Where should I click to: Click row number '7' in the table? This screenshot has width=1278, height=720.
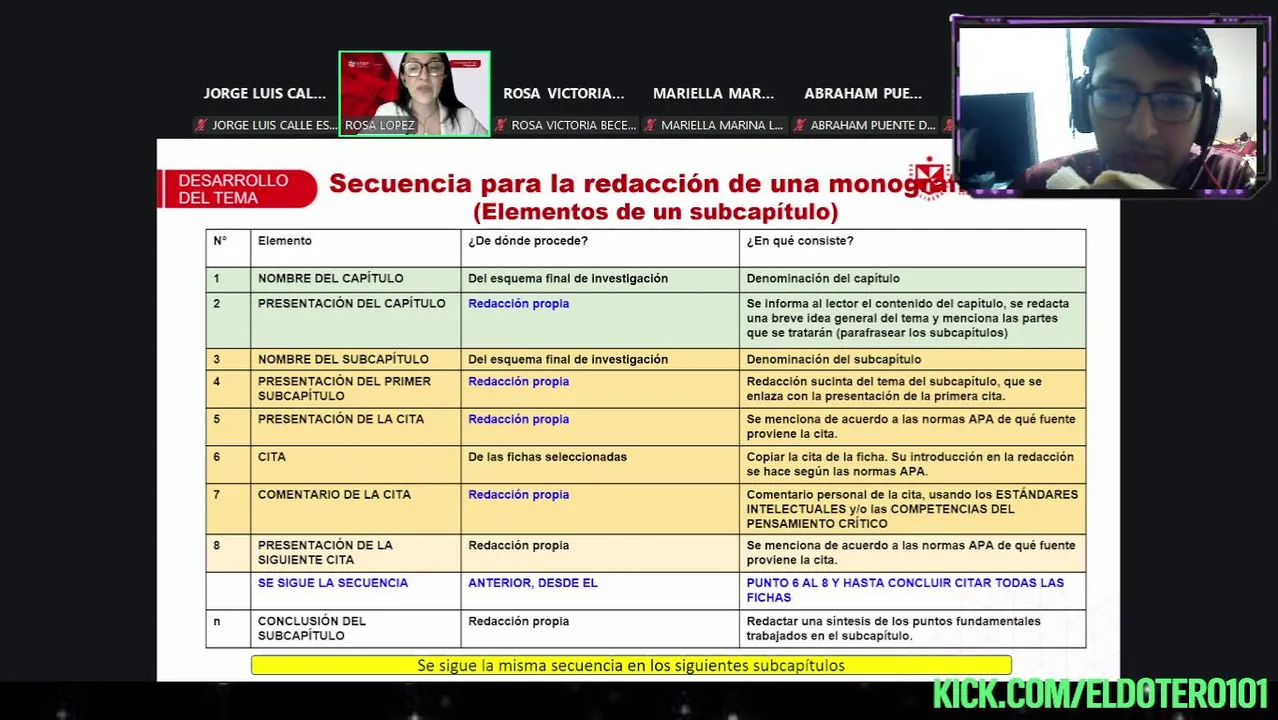(x=216, y=495)
